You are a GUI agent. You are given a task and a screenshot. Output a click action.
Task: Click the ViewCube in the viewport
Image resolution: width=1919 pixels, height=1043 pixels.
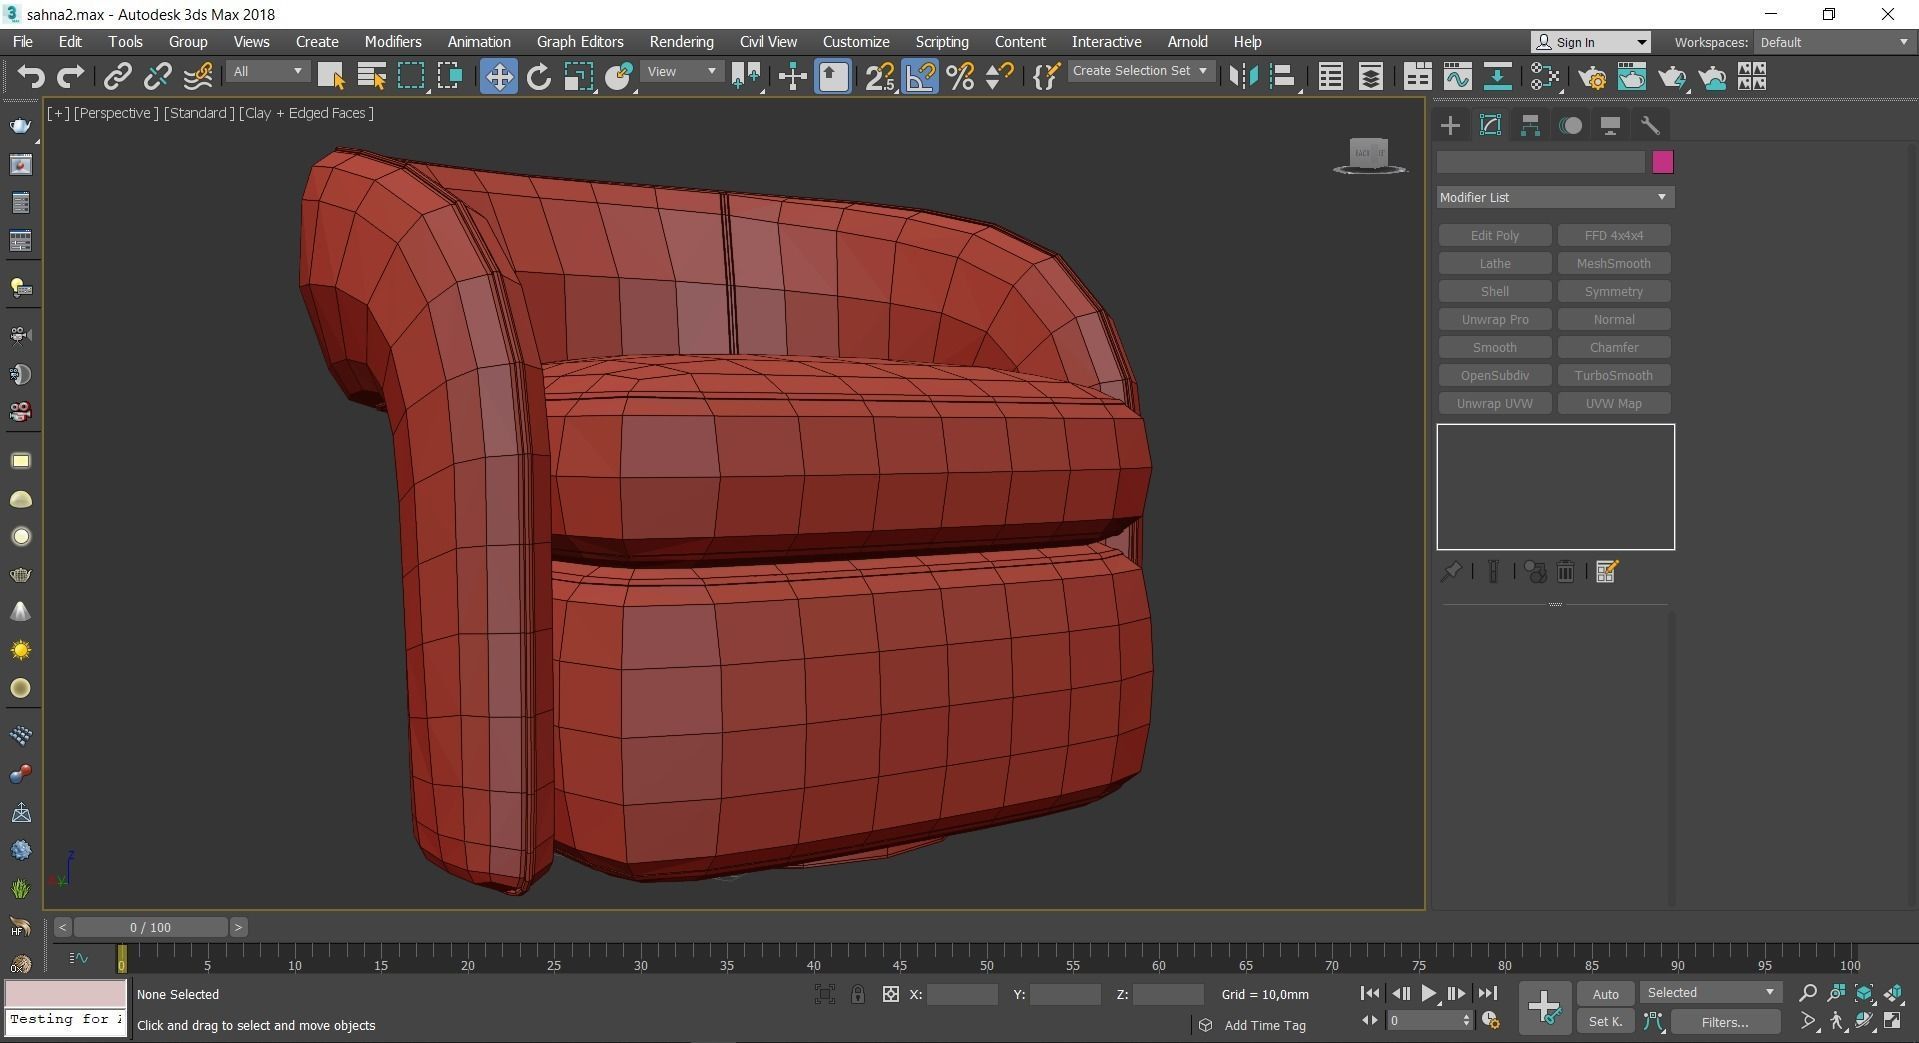click(x=1369, y=154)
